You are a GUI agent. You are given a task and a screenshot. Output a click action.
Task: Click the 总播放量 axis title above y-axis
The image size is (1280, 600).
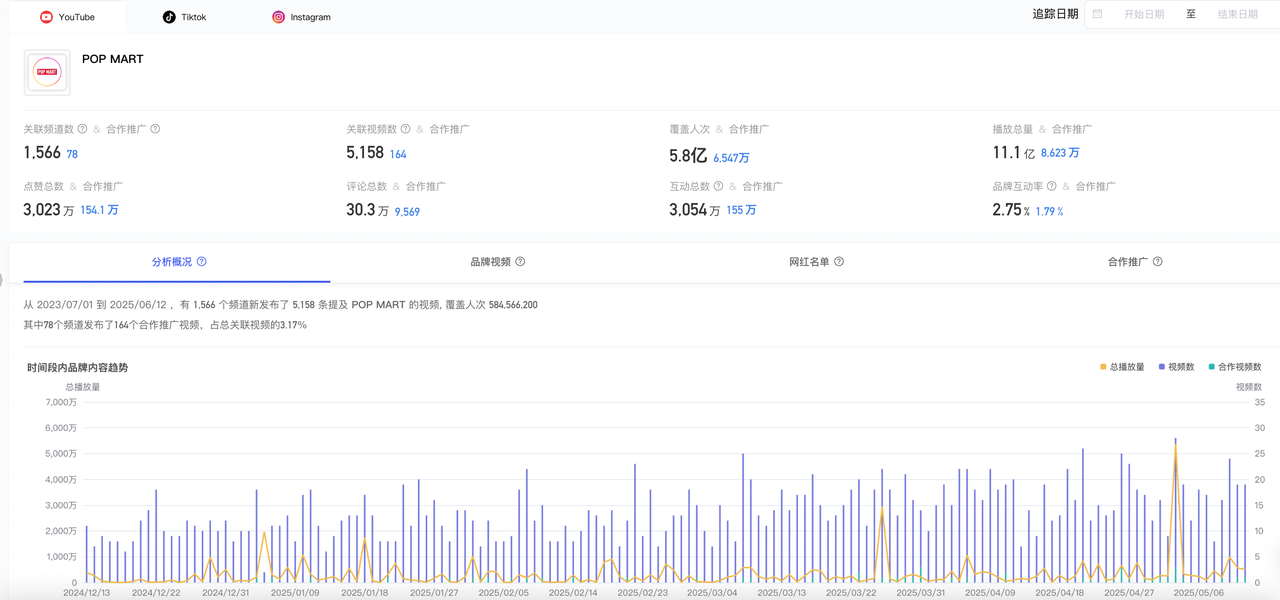click(x=83, y=386)
